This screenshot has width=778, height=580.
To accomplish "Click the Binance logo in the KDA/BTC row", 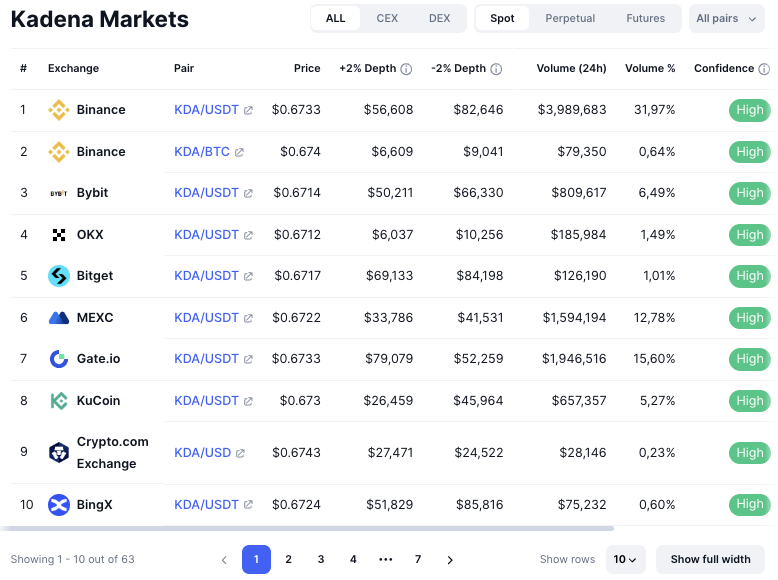I will pos(59,152).
